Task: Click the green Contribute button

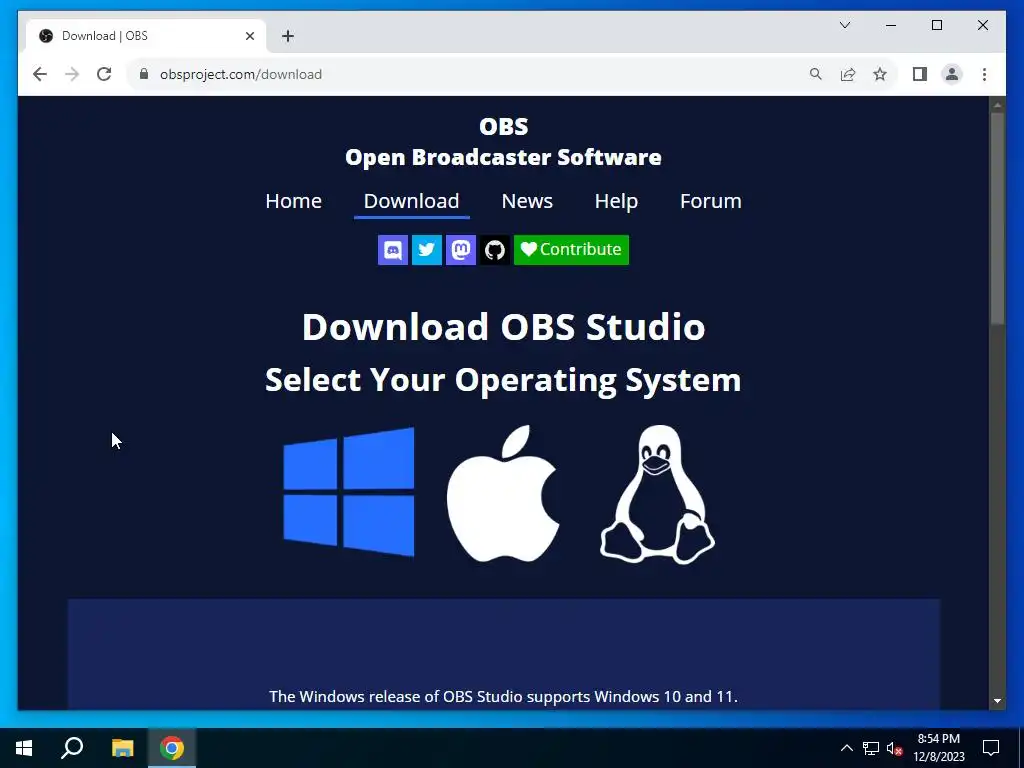Action: pos(571,250)
